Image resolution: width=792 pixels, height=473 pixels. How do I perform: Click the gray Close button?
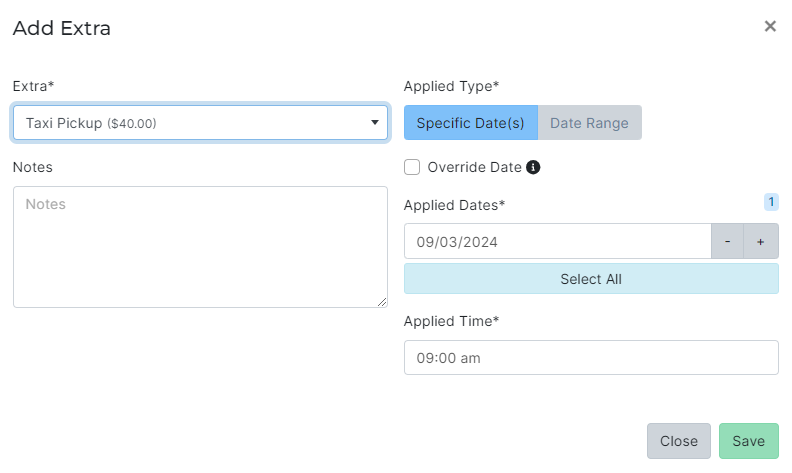pyautogui.click(x=679, y=441)
